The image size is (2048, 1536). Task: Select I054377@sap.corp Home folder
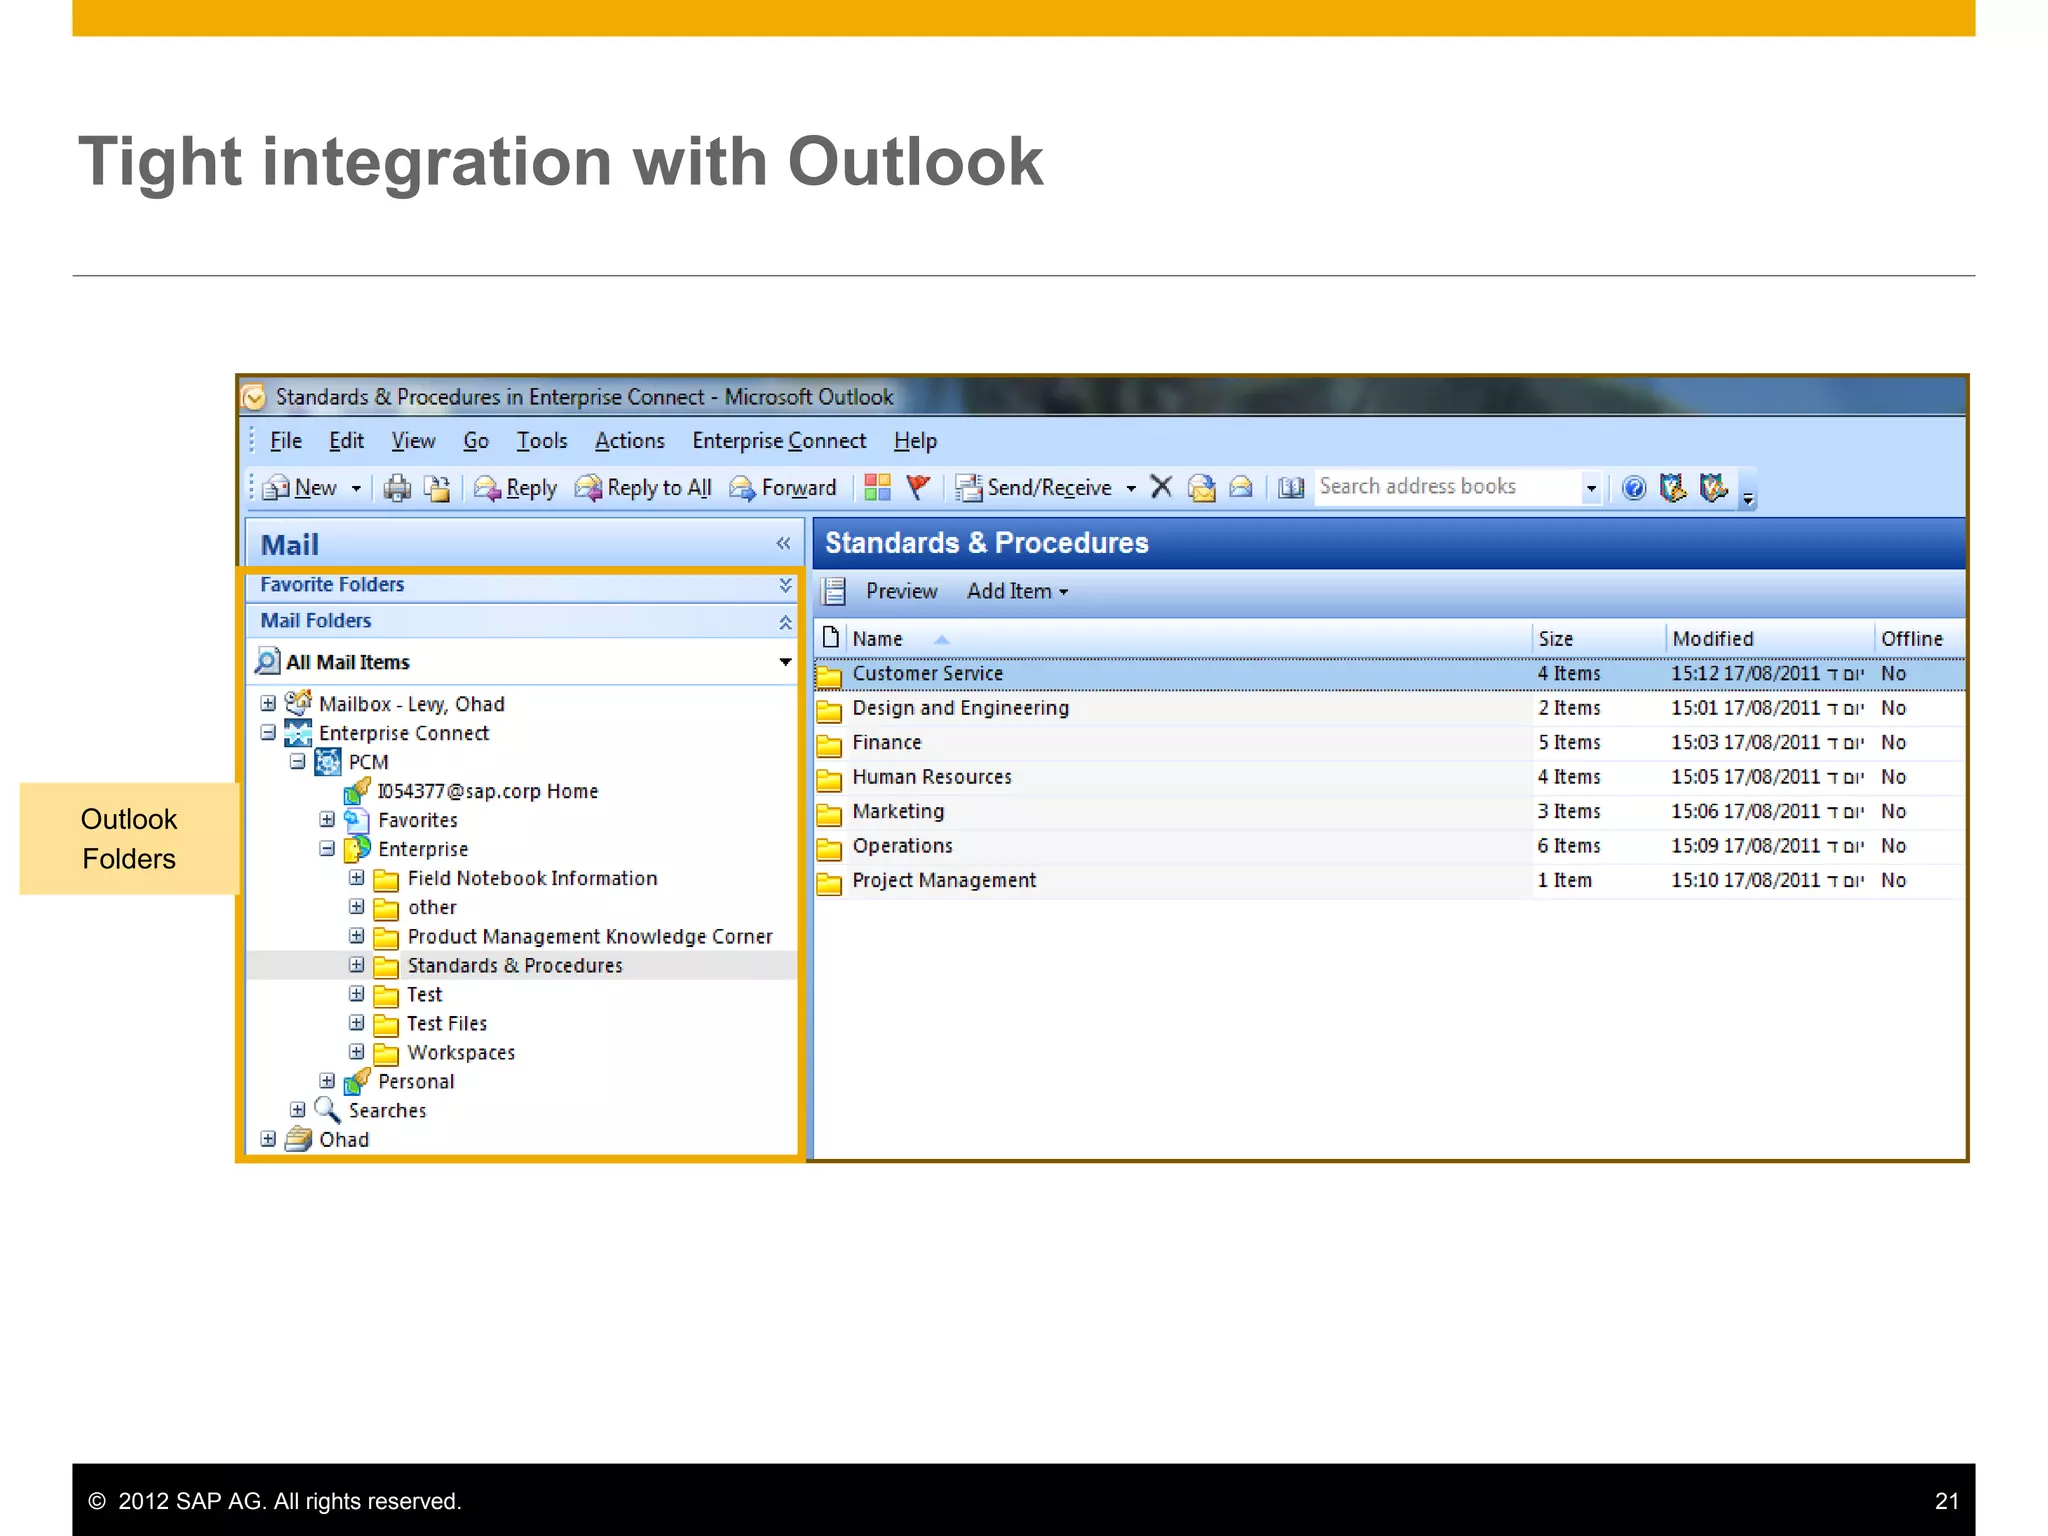[487, 791]
